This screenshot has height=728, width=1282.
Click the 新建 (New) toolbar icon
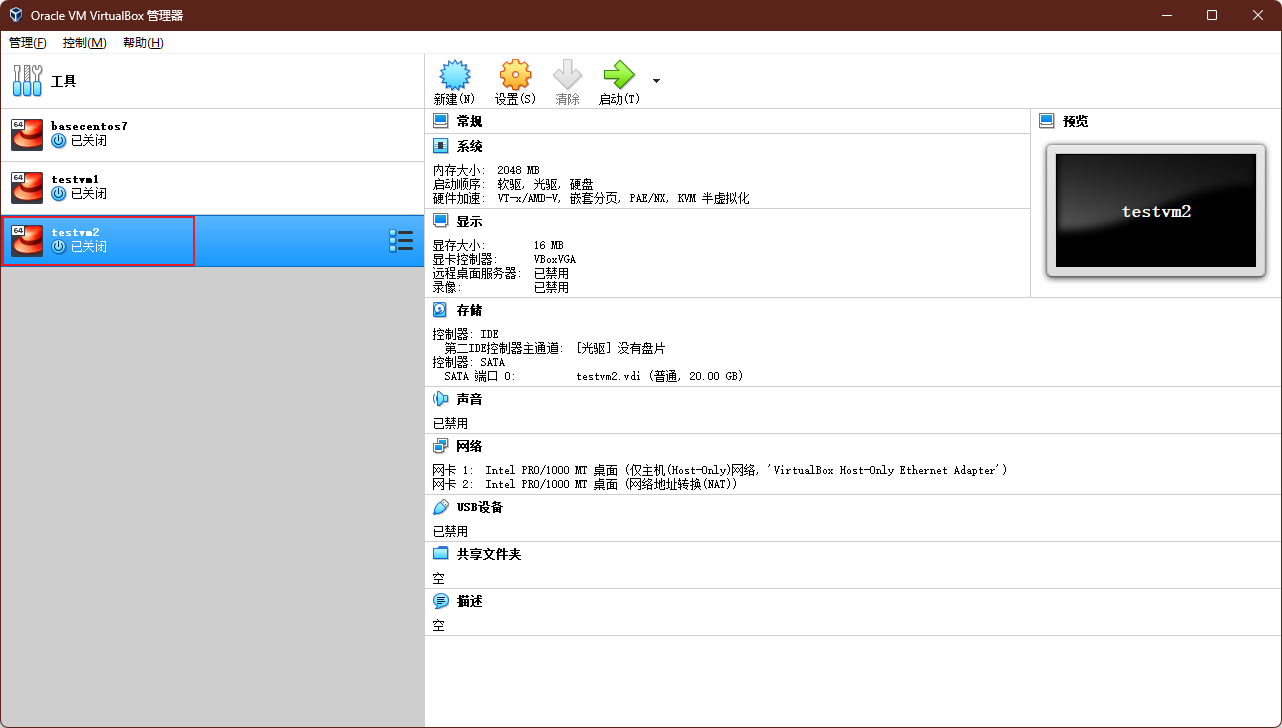click(x=454, y=75)
